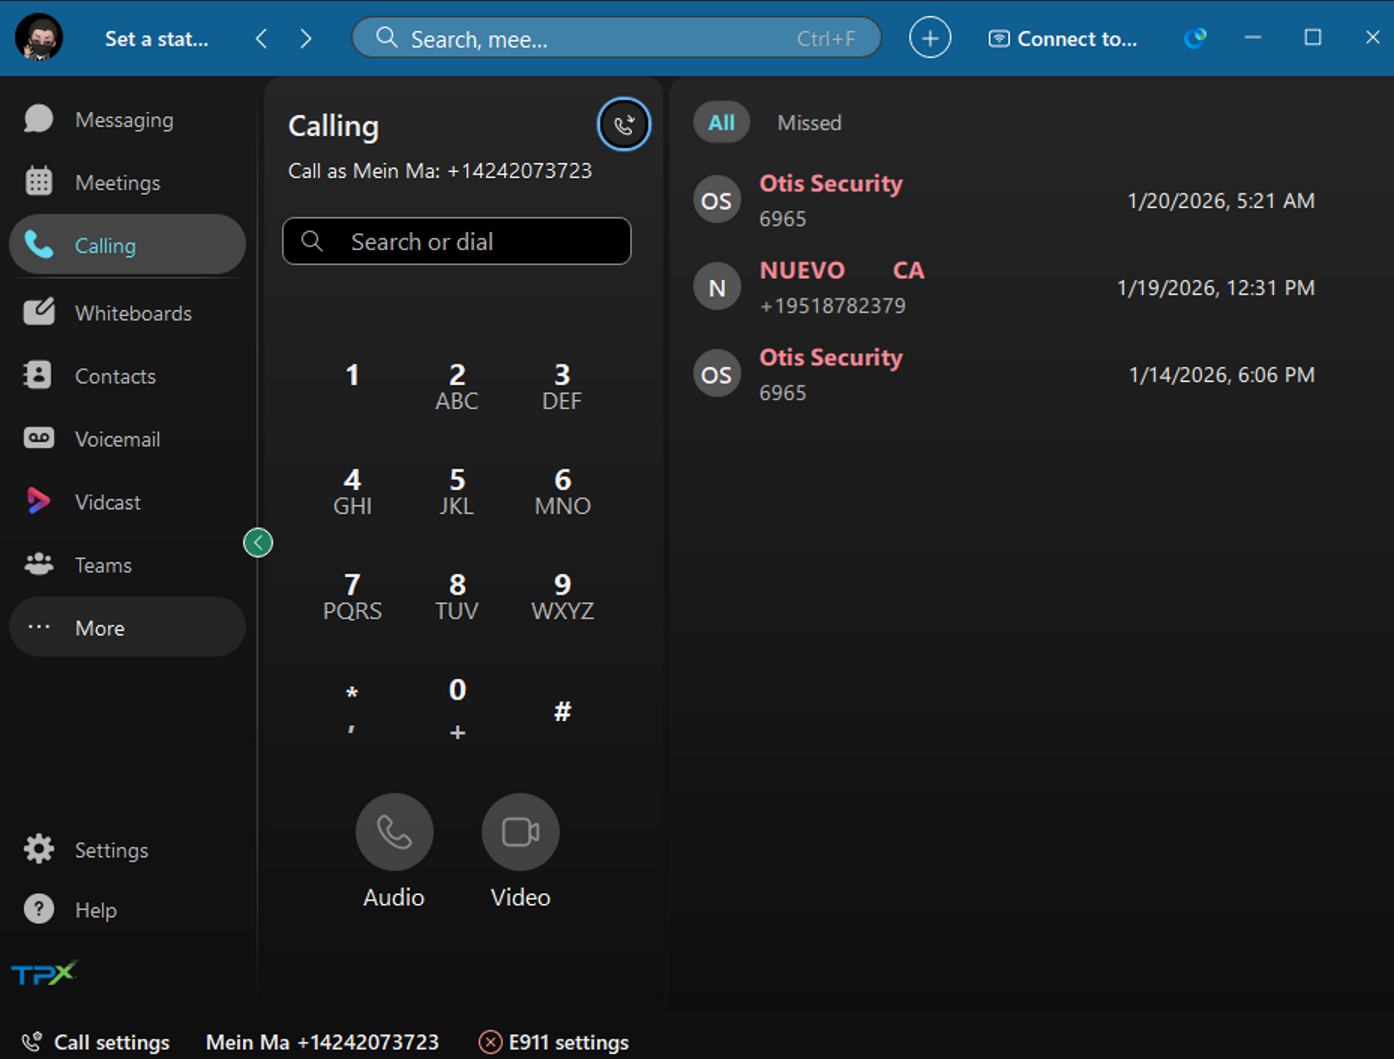Screen dimensions: 1394x1059
Task: Start a Video call
Action: 520,832
